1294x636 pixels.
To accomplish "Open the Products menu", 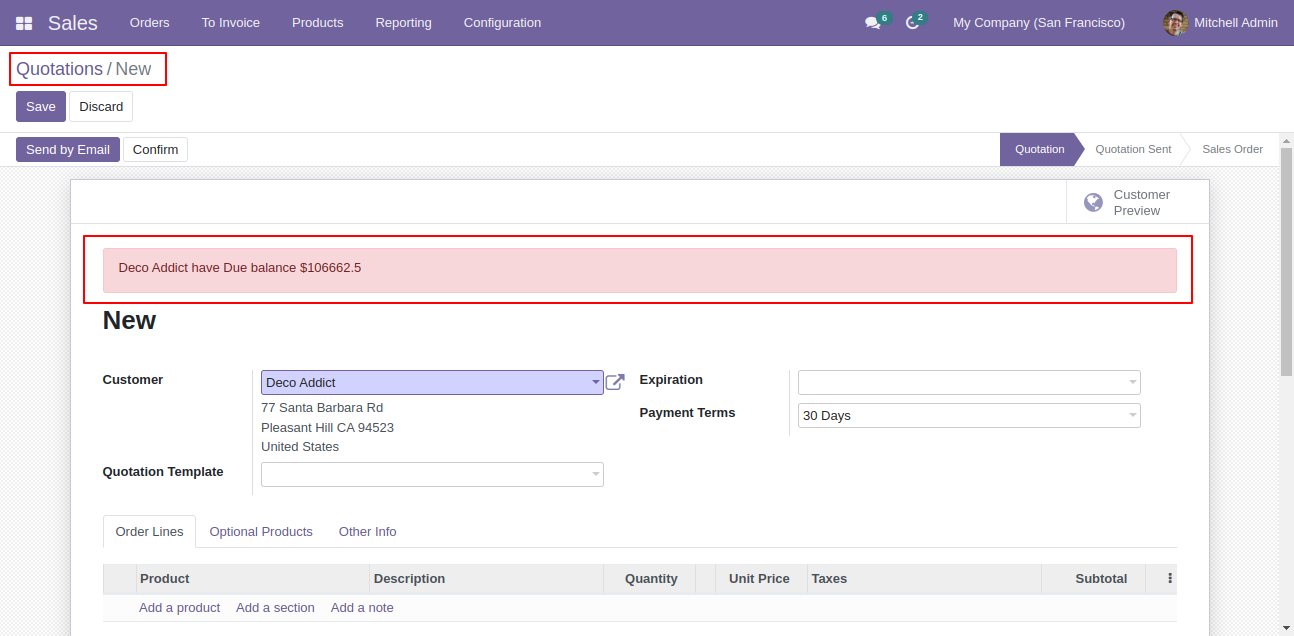I will click(318, 23).
